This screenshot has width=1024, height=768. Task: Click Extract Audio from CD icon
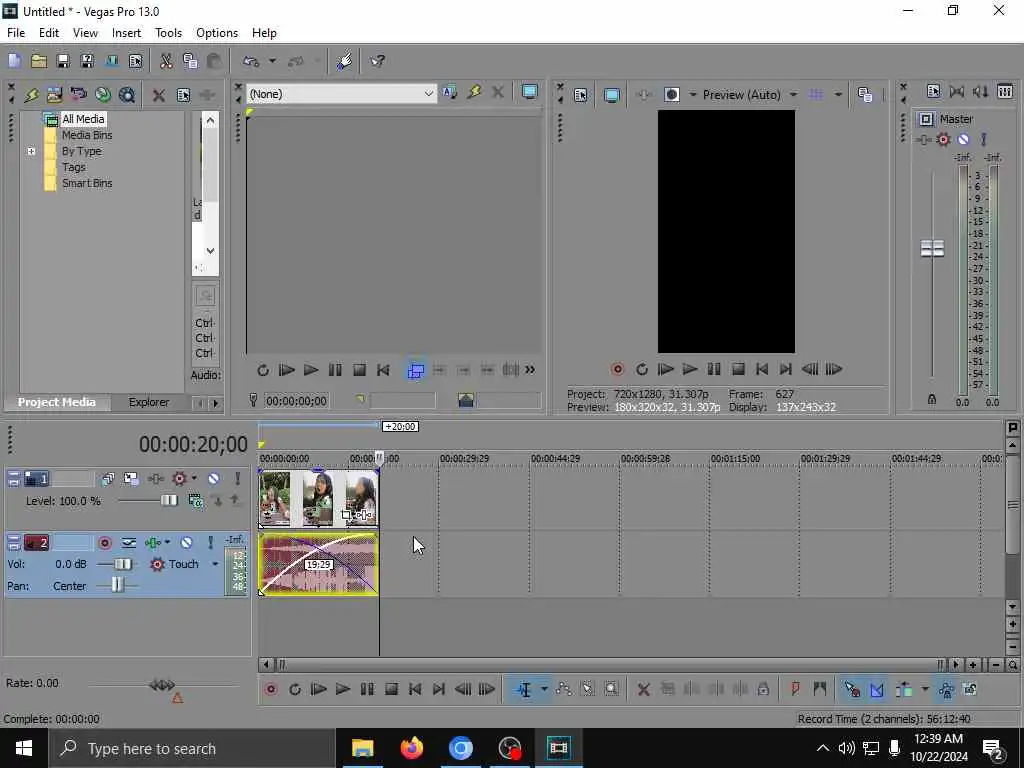pos(103,95)
